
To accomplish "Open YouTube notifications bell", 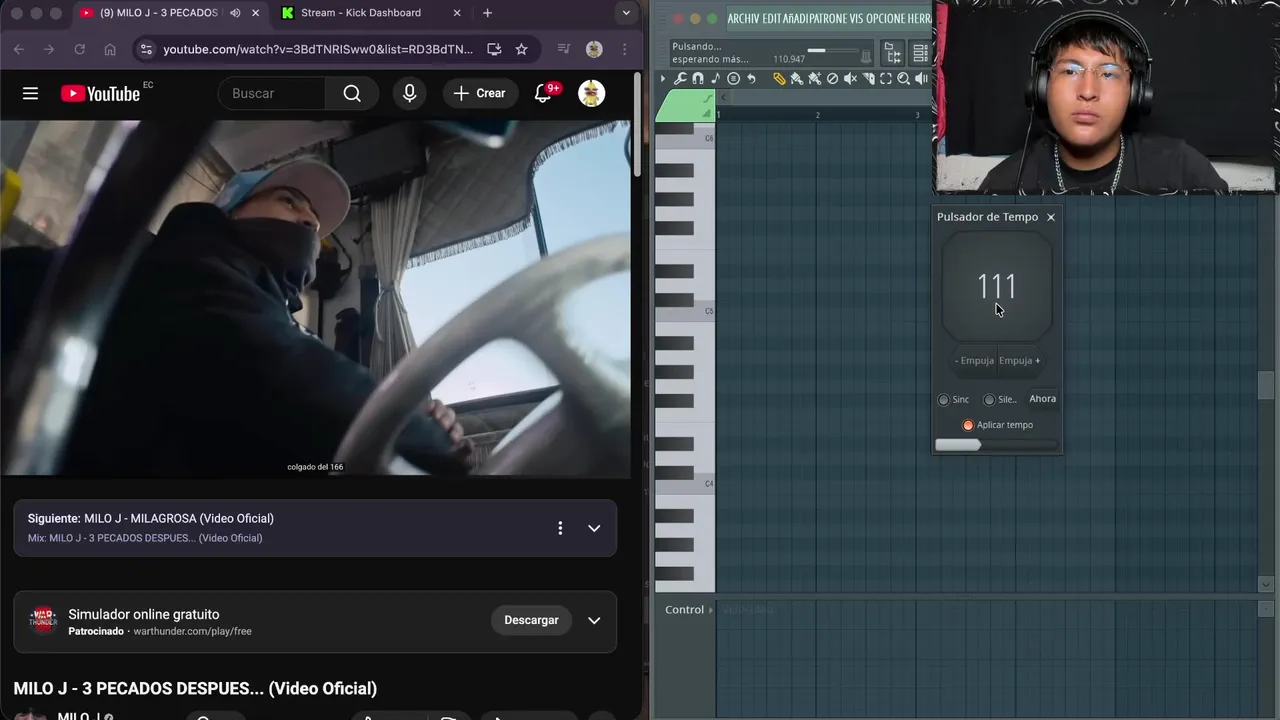I will (543, 93).
